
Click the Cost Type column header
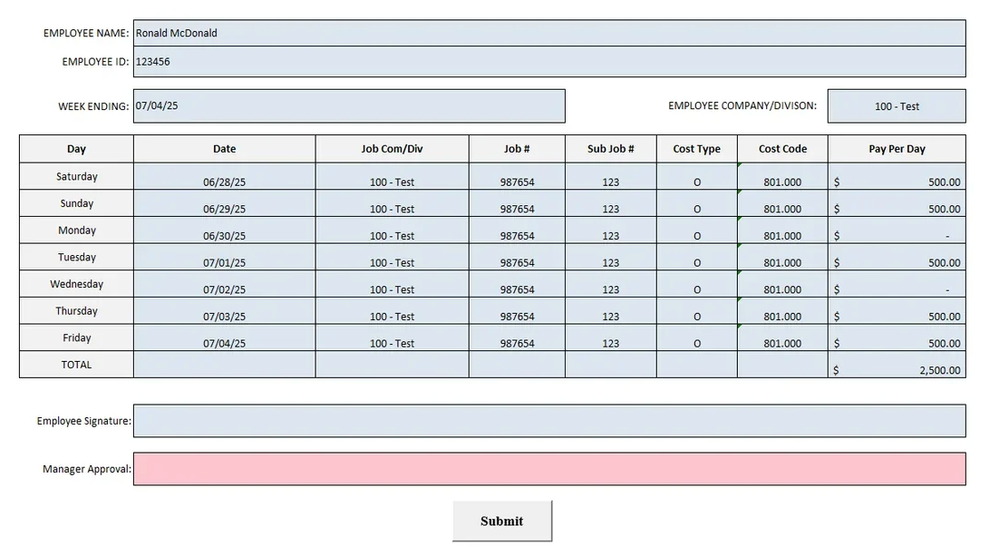(x=697, y=148)
